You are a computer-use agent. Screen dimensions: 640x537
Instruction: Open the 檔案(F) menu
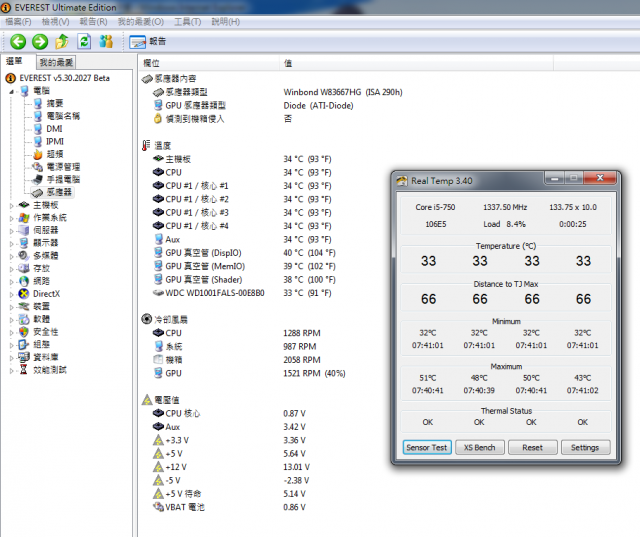point(18,22)
